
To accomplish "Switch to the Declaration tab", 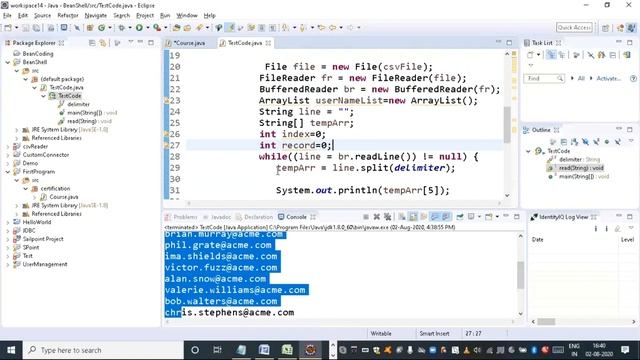I will (x=255, y=217).
